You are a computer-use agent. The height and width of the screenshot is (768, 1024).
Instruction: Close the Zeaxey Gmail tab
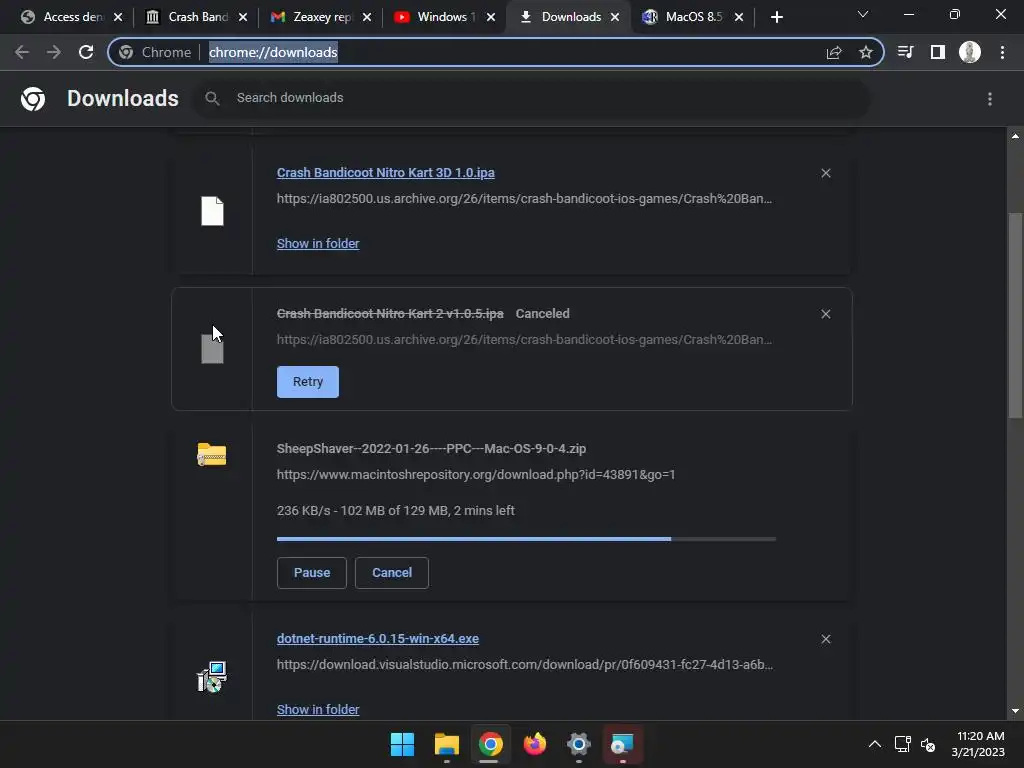point(367,17)
